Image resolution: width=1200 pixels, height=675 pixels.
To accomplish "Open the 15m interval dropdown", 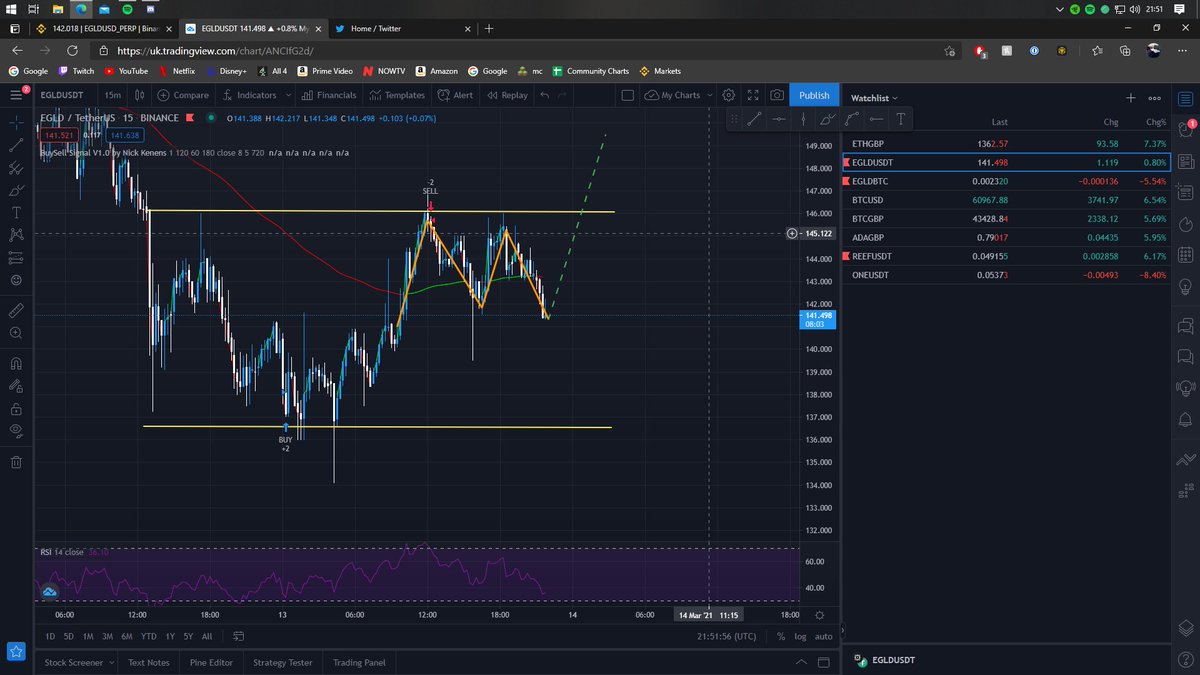I will click(x=112, y=95).
